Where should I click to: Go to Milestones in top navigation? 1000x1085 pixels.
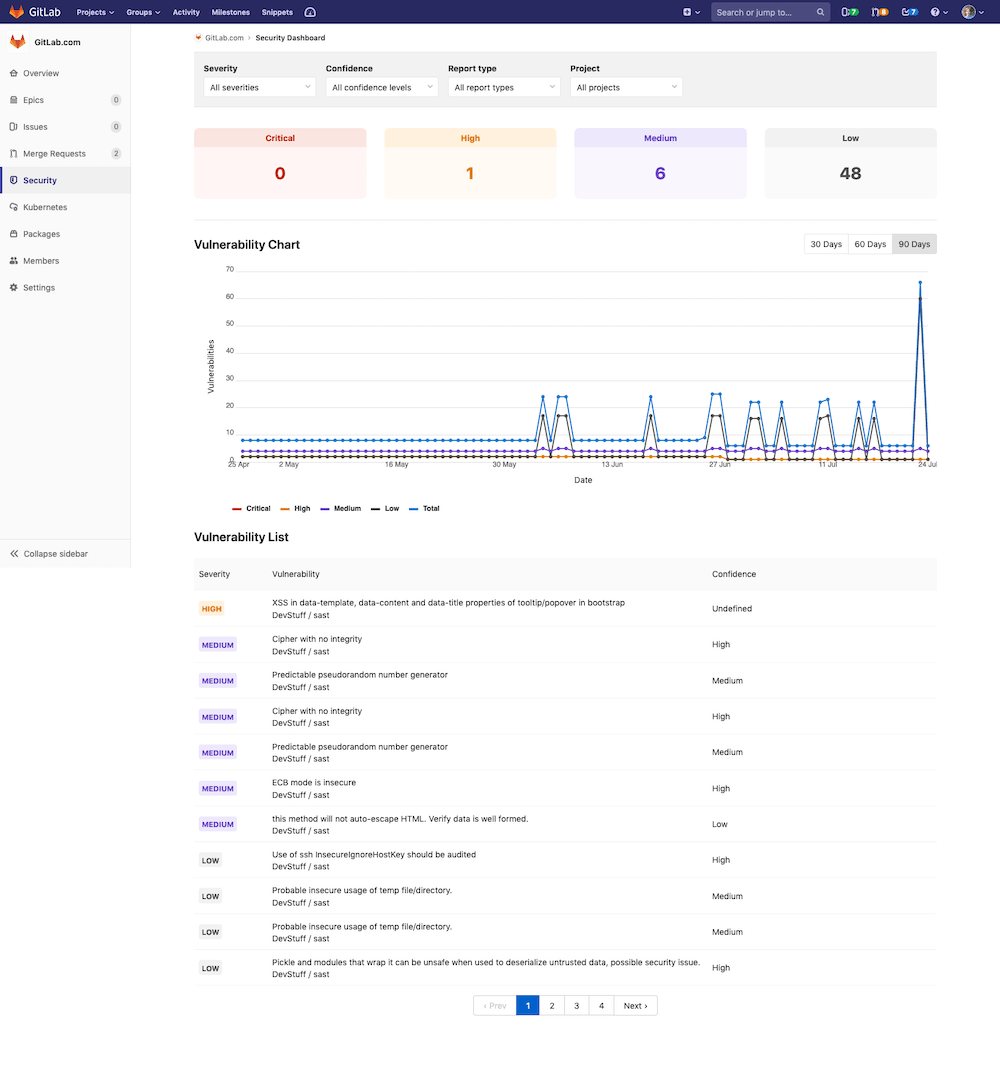pyautogui.click(x=232, y=12)
